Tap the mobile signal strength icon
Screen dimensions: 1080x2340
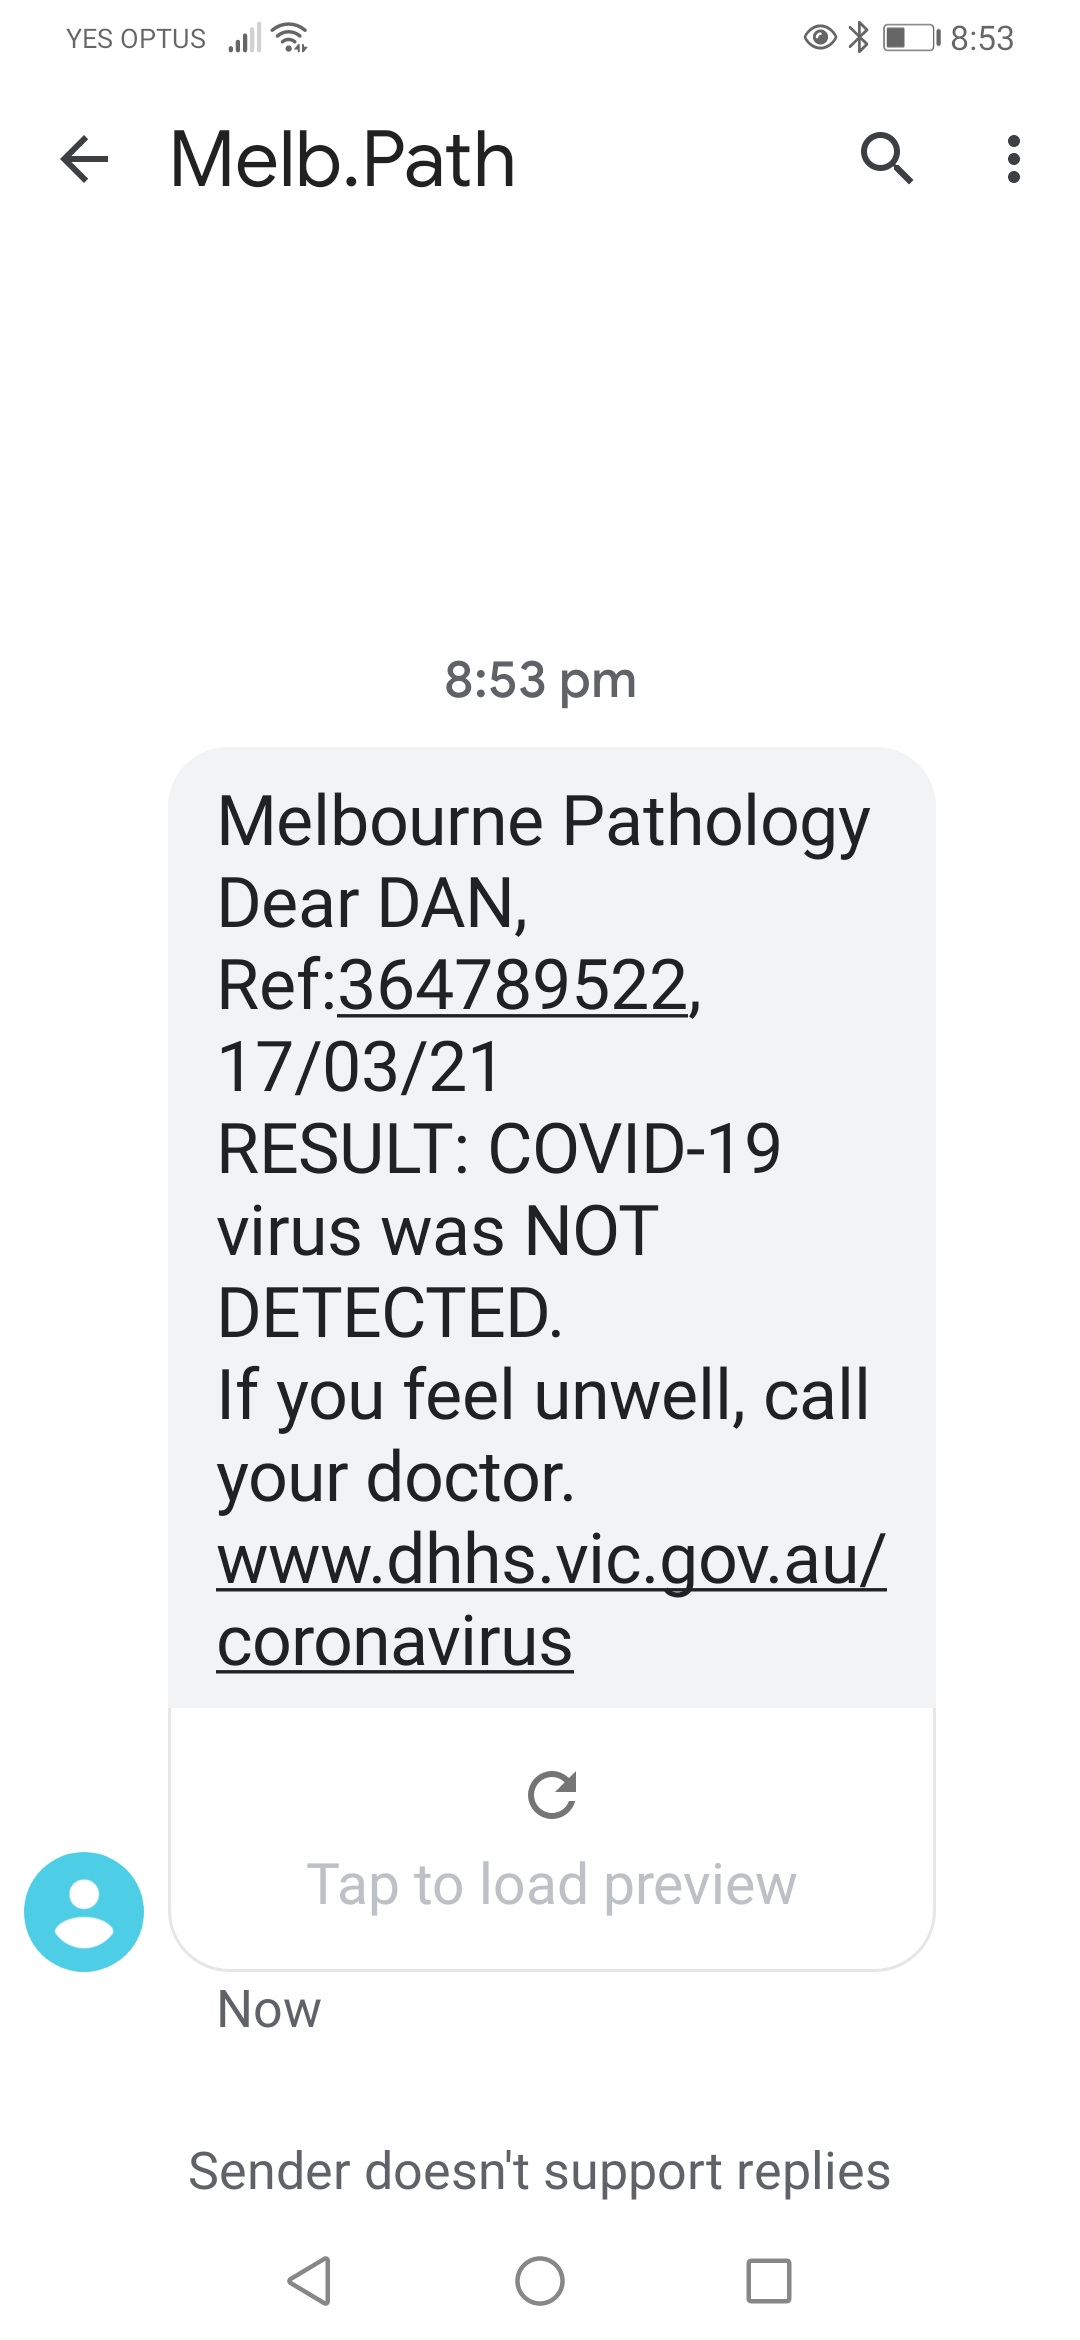(x=244, y=39)
